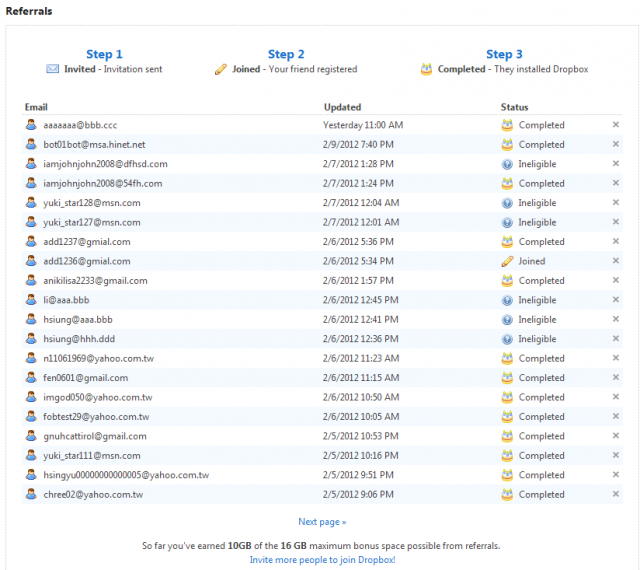Screen dimensions: 640x570
Task: Remove yuki_star111@msn.com referral with X
Action: [x=616, y=455]
